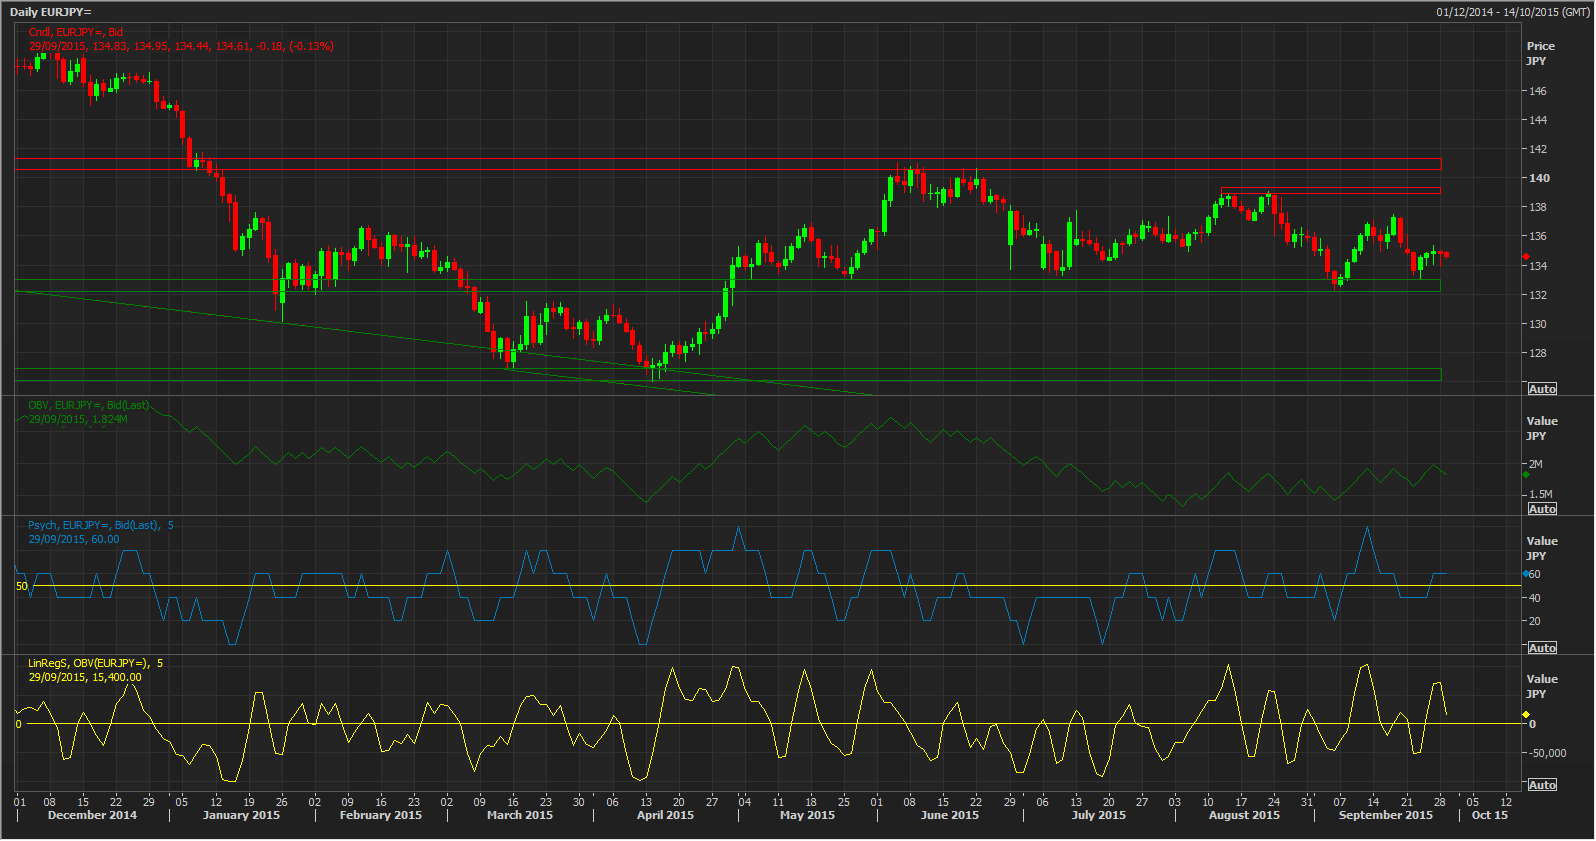This screenshot has width=1596, height=841.
Task: Click the 'December 2014' label on the time axis
Action: 92,815
